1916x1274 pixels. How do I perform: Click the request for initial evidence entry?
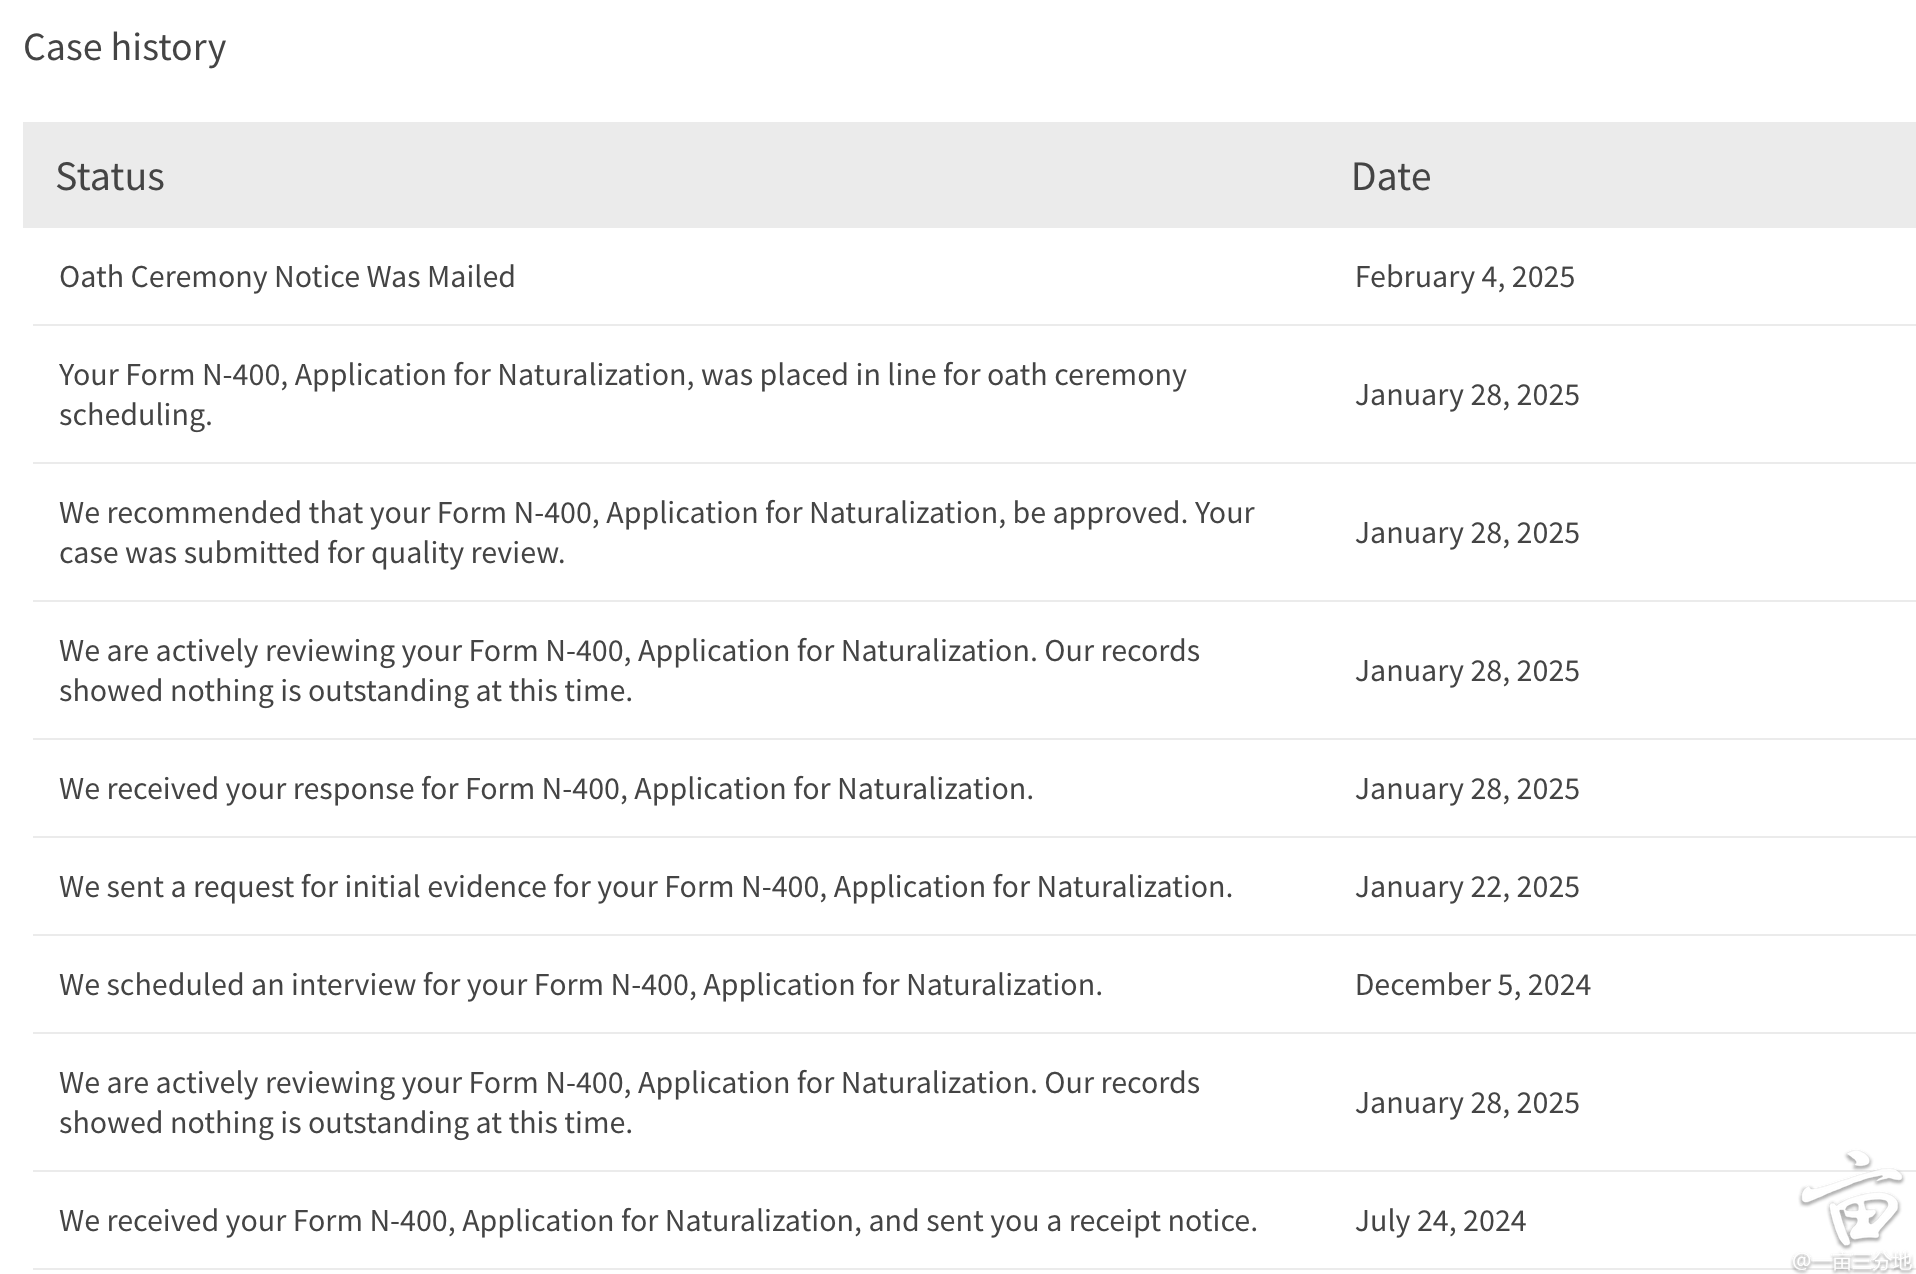645,886
